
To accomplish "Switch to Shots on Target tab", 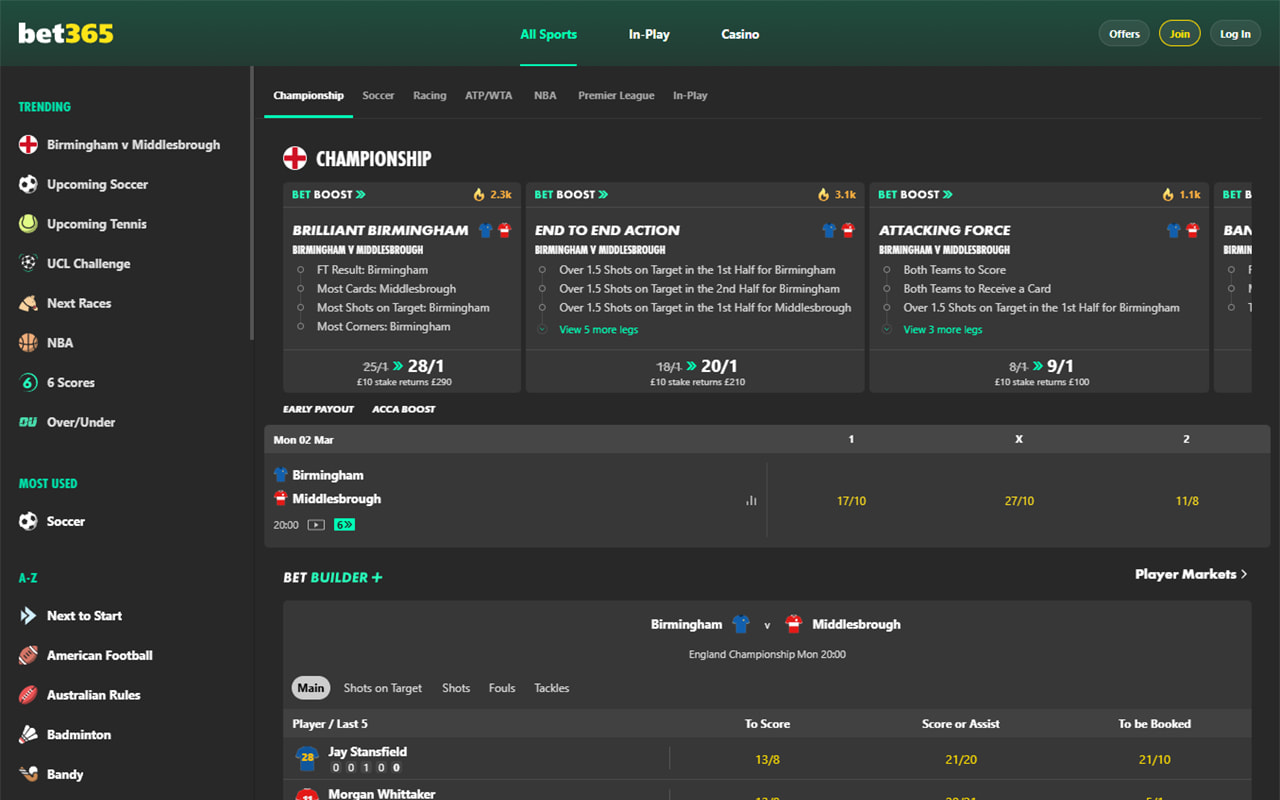I will point(383,688).
